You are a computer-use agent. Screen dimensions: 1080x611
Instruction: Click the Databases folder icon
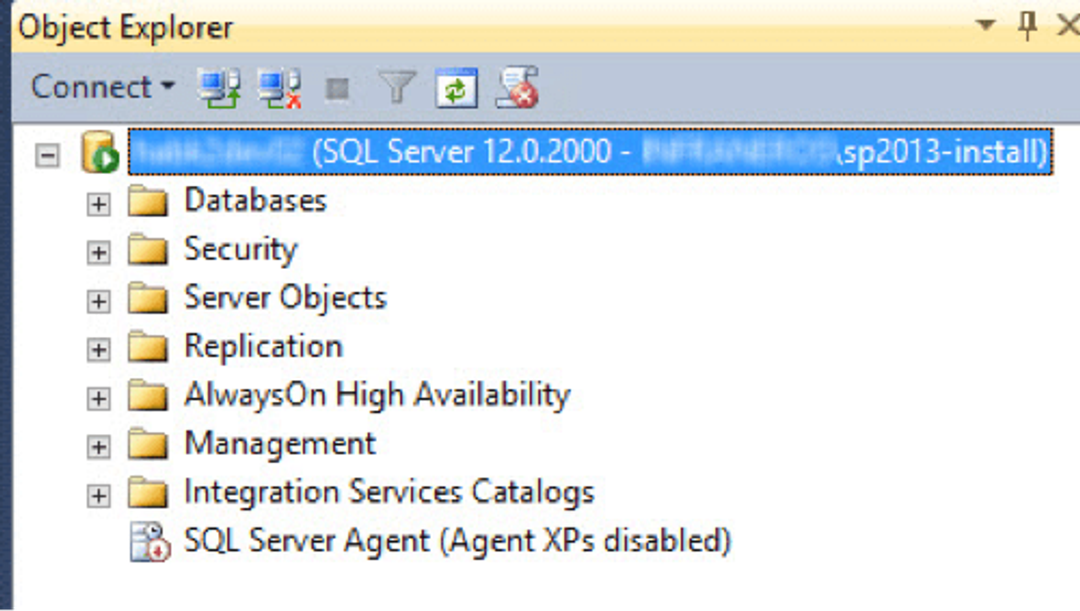coord(148,201)
